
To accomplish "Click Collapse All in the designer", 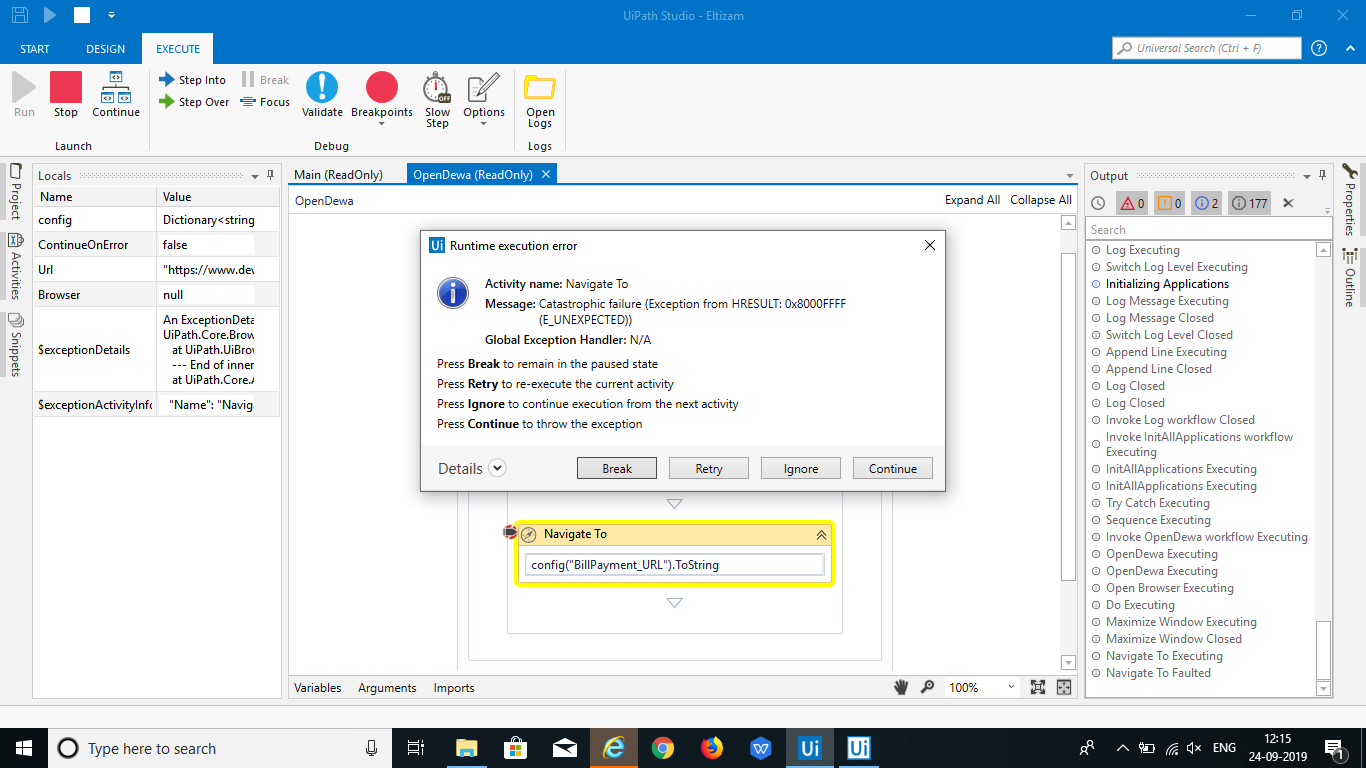I will pos(1041,200).
